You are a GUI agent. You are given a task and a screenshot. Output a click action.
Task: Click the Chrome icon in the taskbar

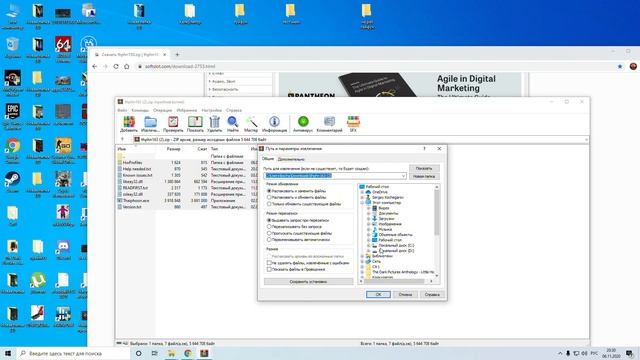[188, 353]
